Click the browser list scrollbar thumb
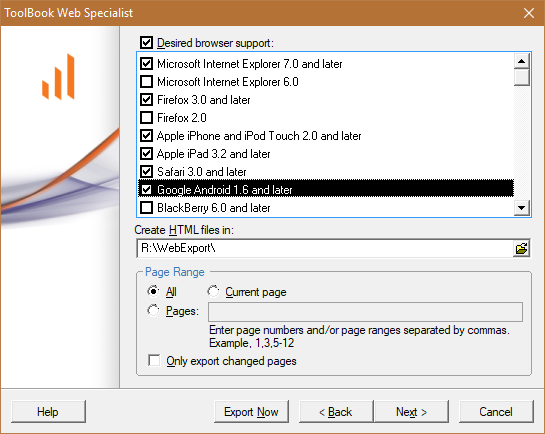Image resolution: width=545 pixels, height=434 pixels. tap(521, 77)
